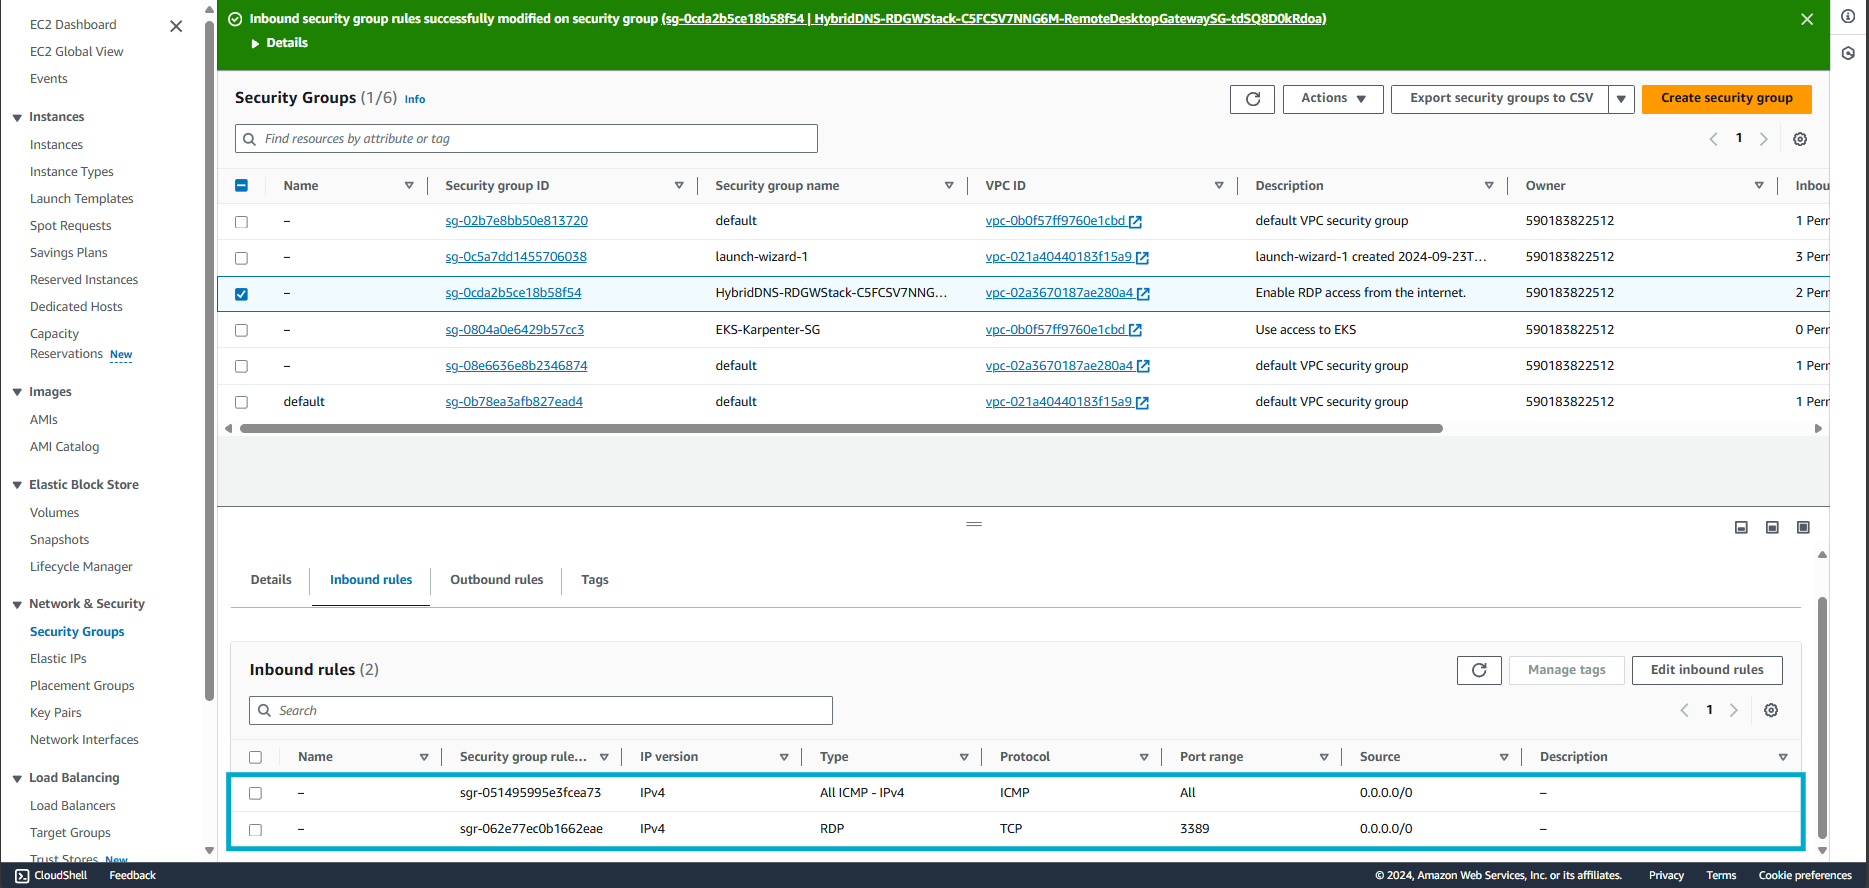
Task: Switch to the Details tab
Action: tap(271, 580)
